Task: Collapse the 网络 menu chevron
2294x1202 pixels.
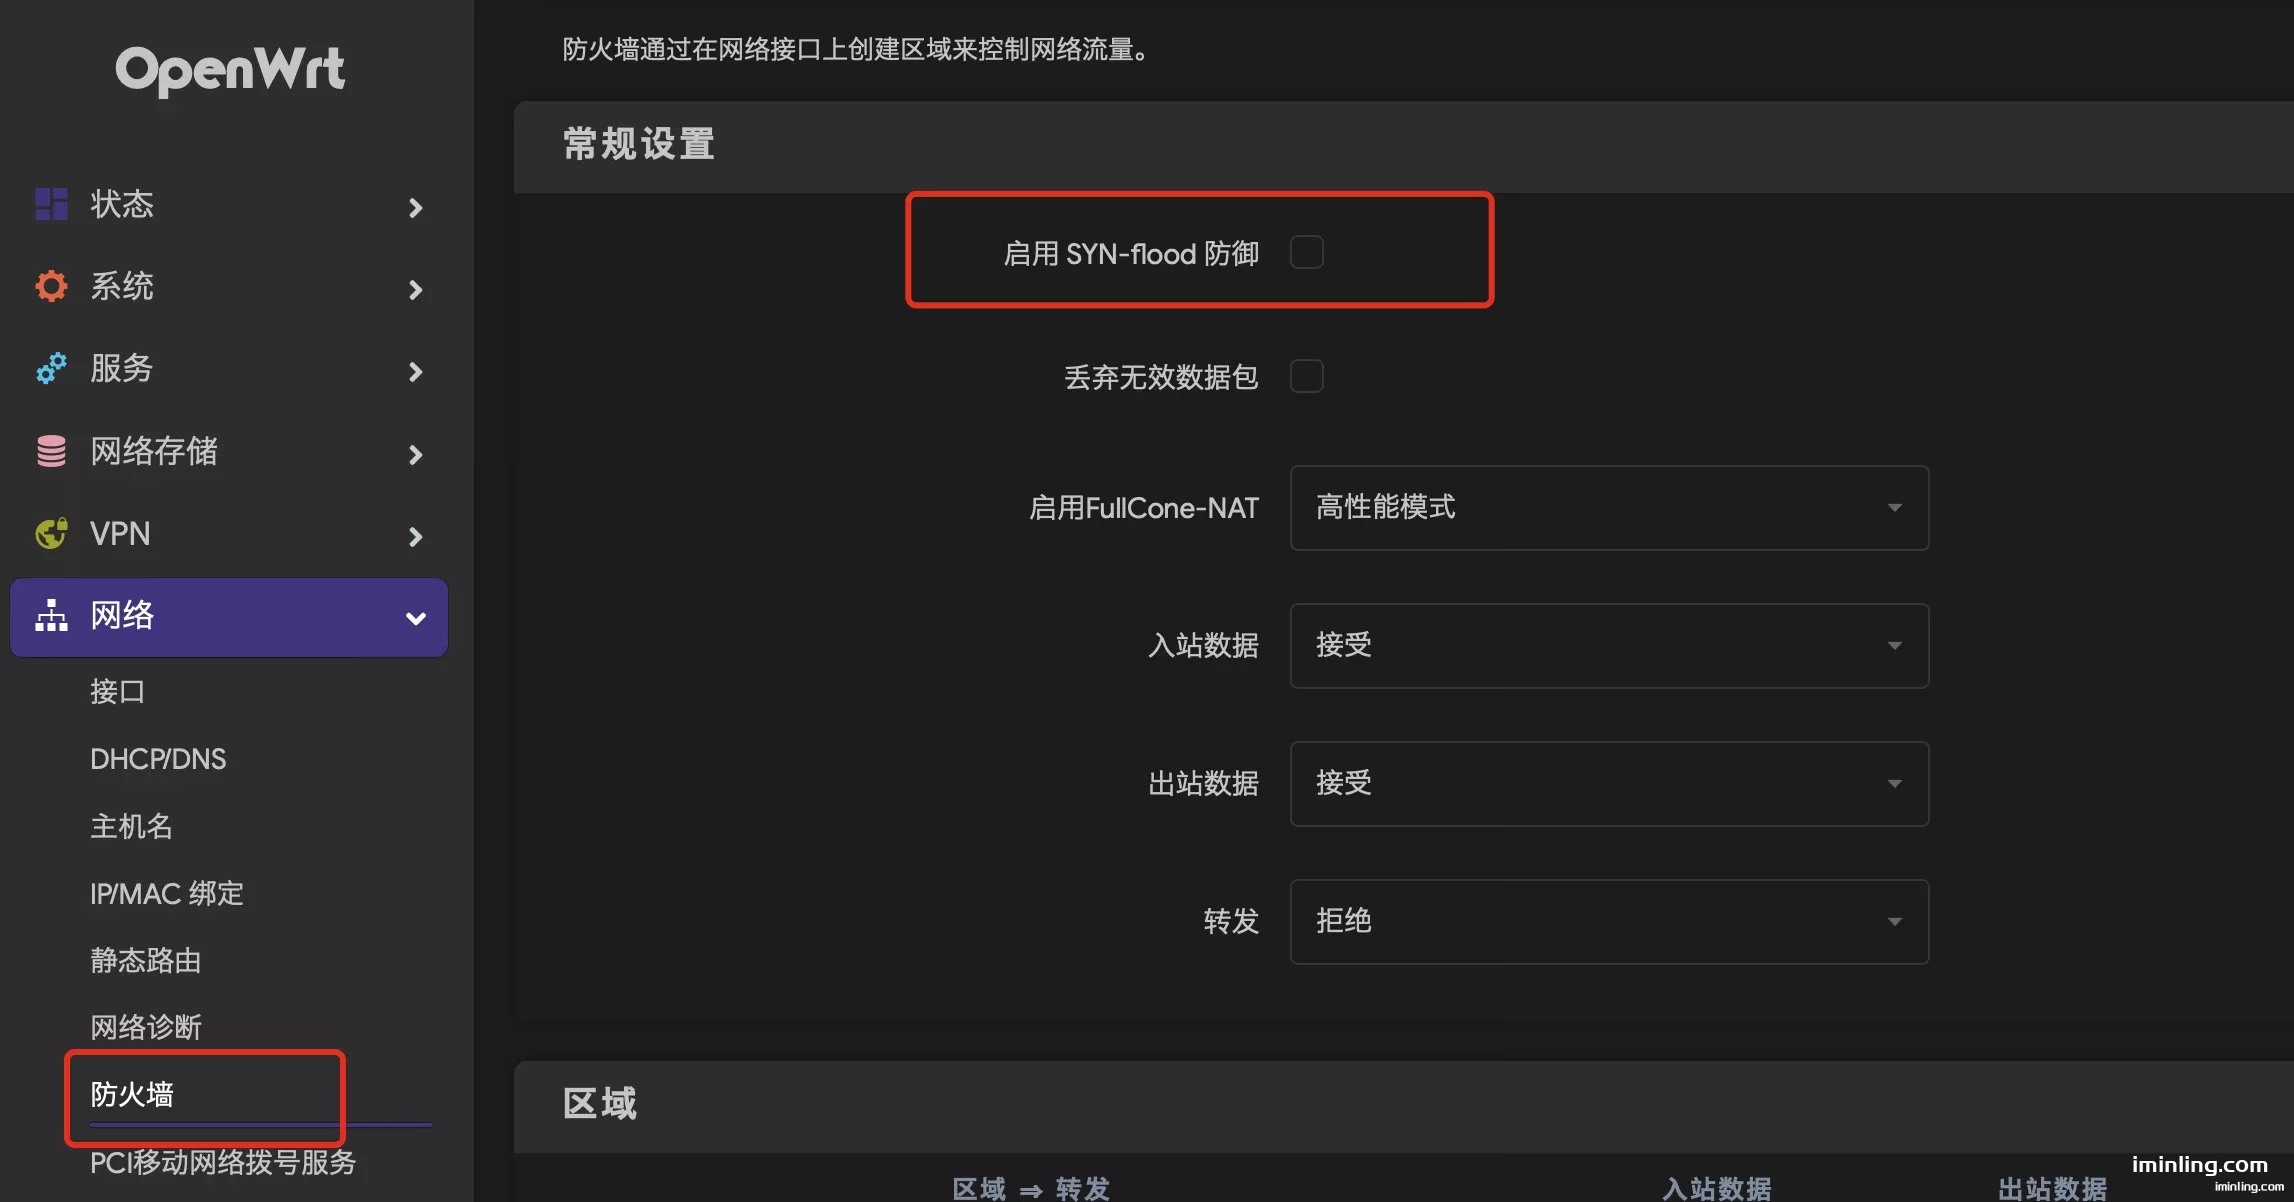Action: 416,619
